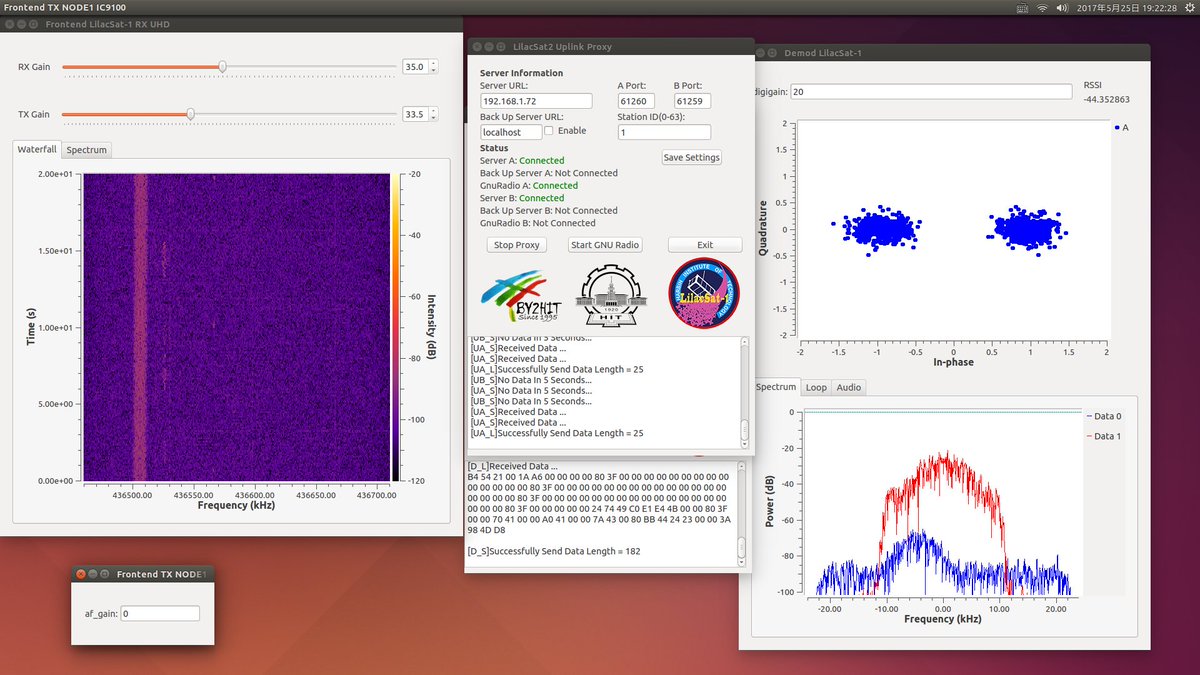Screen dimensions: 1200x675
Task: Open the Wi-Fi network indicator
Action: click(1042, 7)
